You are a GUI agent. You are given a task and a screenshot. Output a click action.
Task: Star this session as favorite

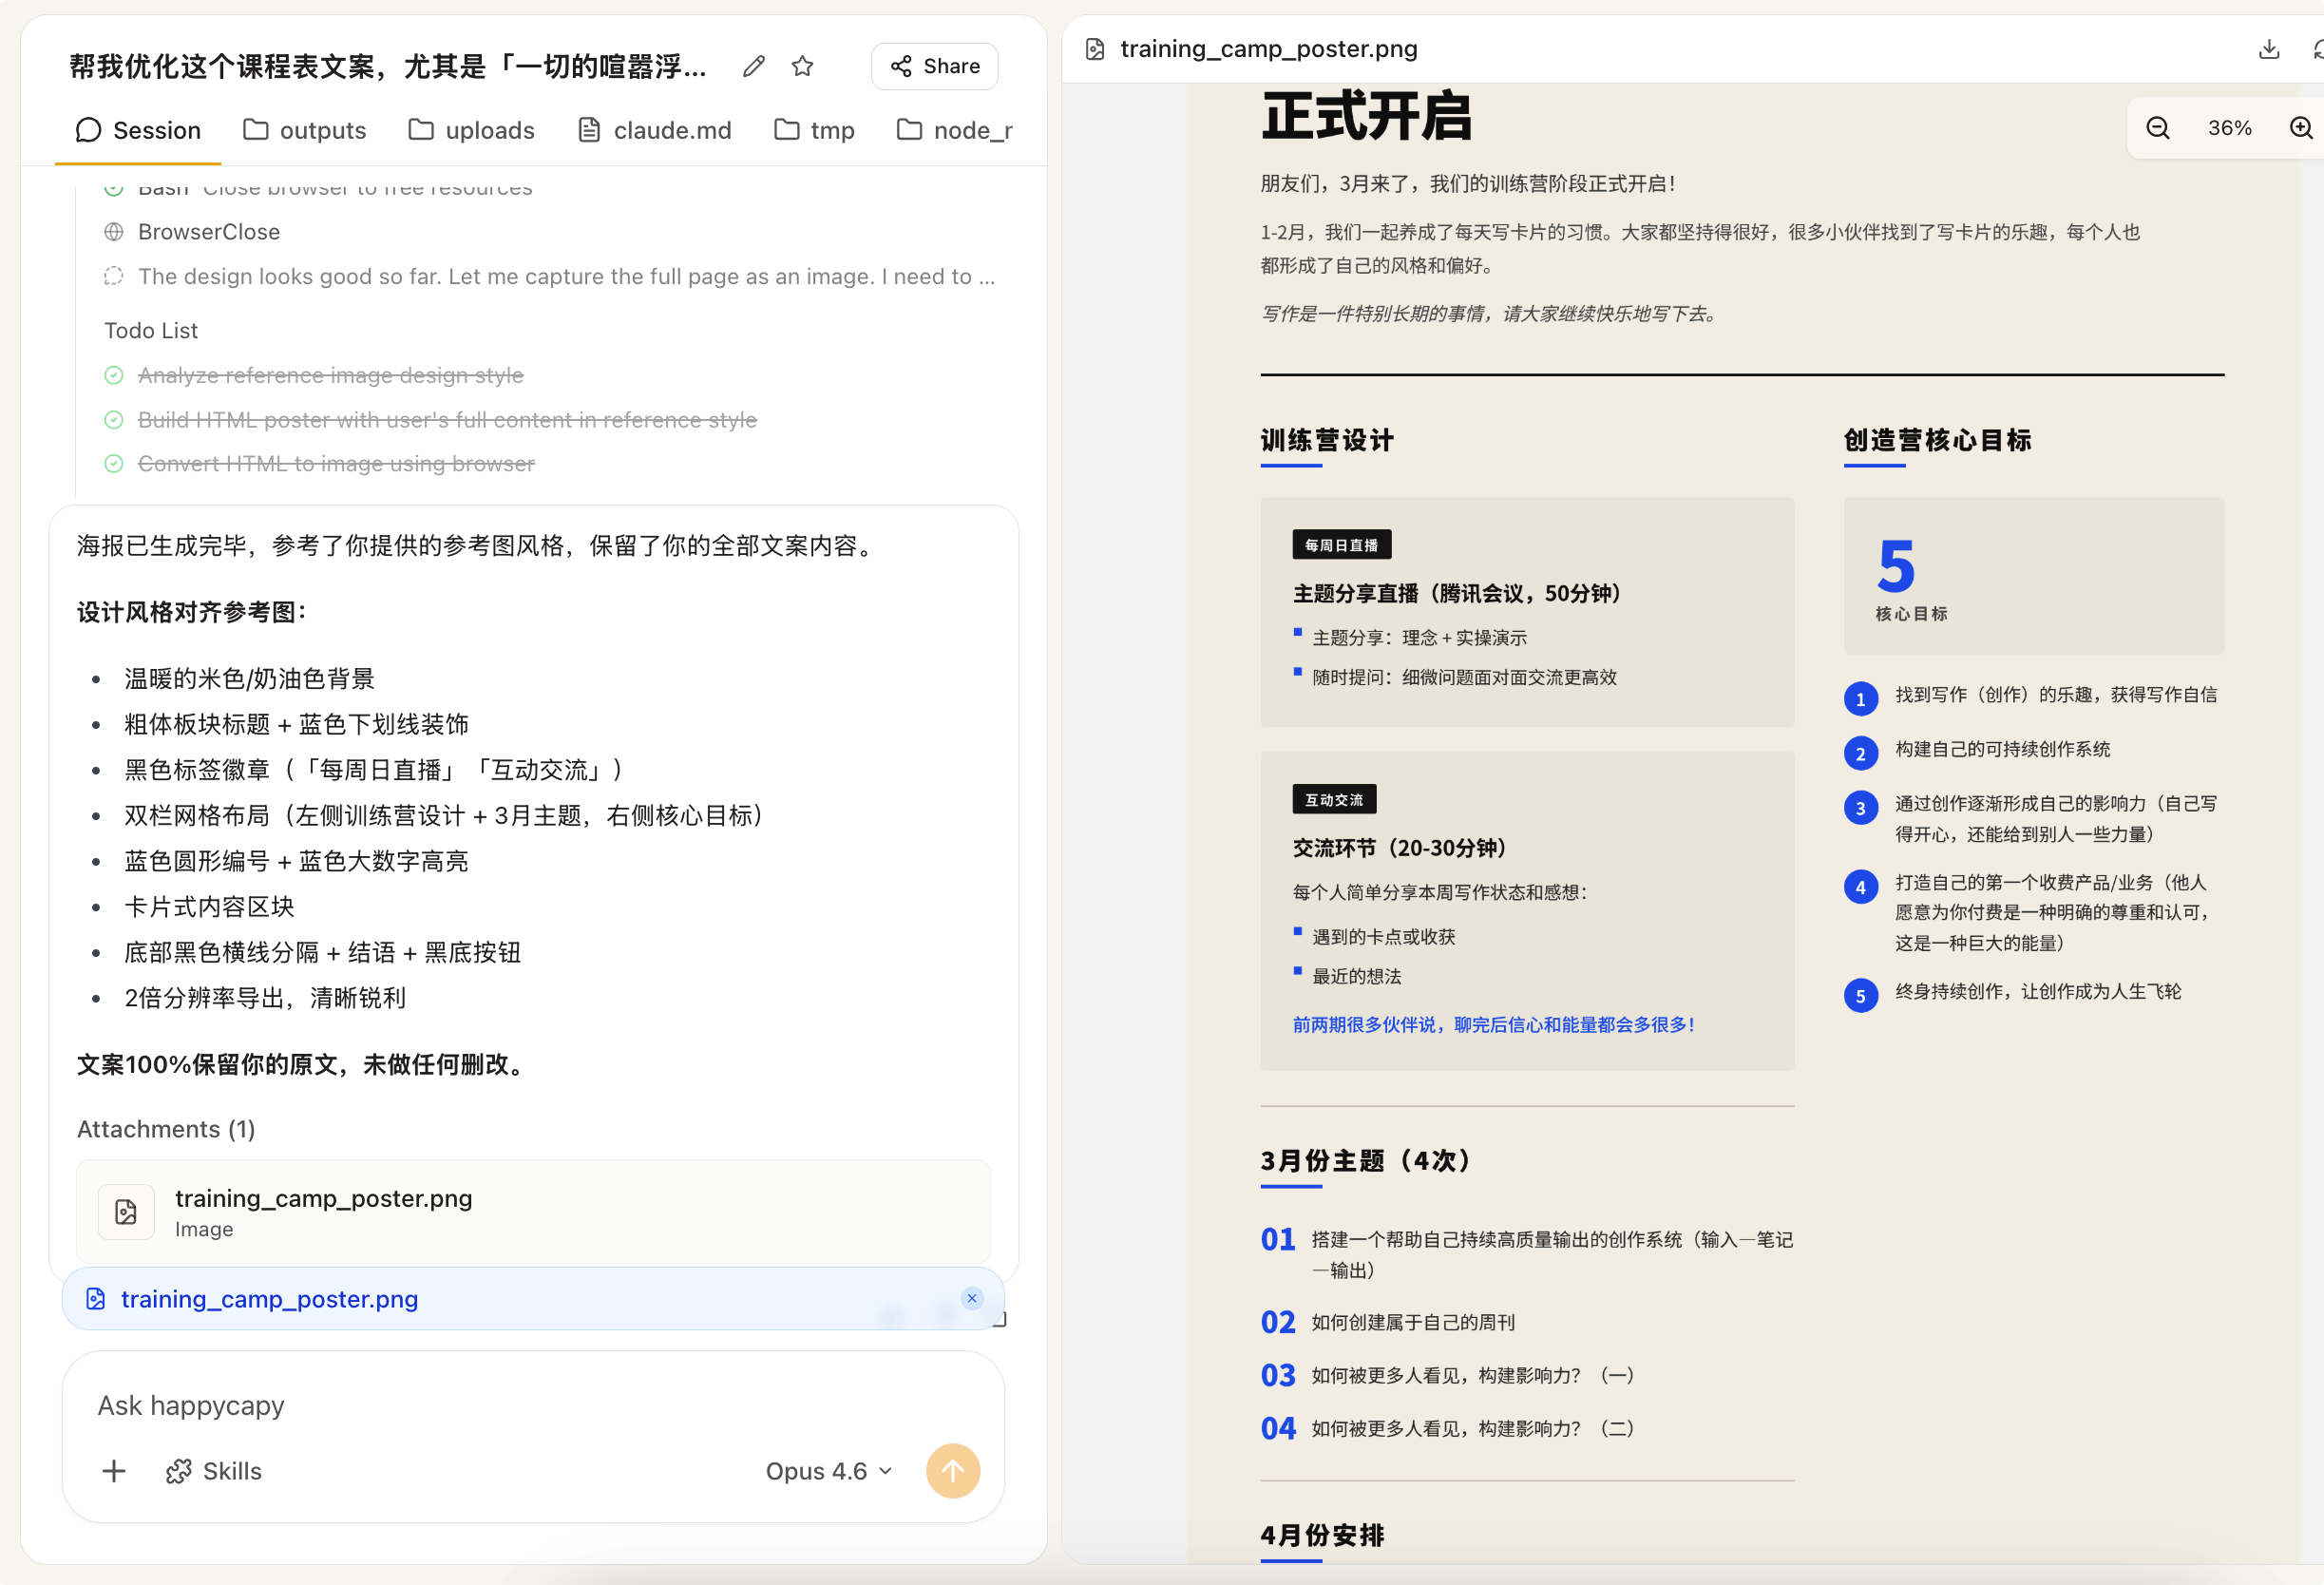tap(802, 66)
